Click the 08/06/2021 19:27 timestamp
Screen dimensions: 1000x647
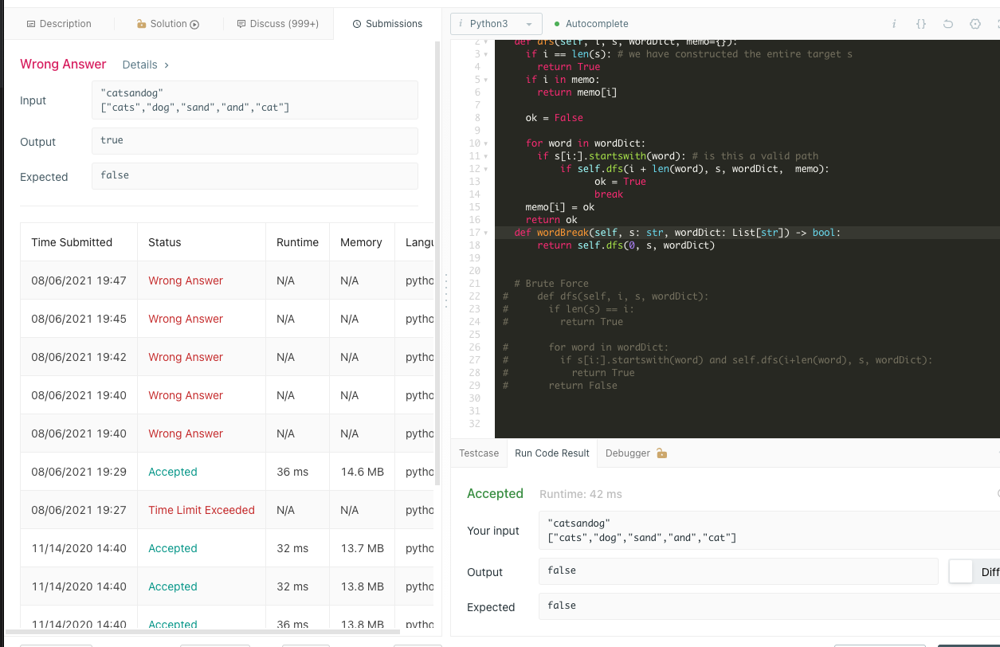point(78,510)
